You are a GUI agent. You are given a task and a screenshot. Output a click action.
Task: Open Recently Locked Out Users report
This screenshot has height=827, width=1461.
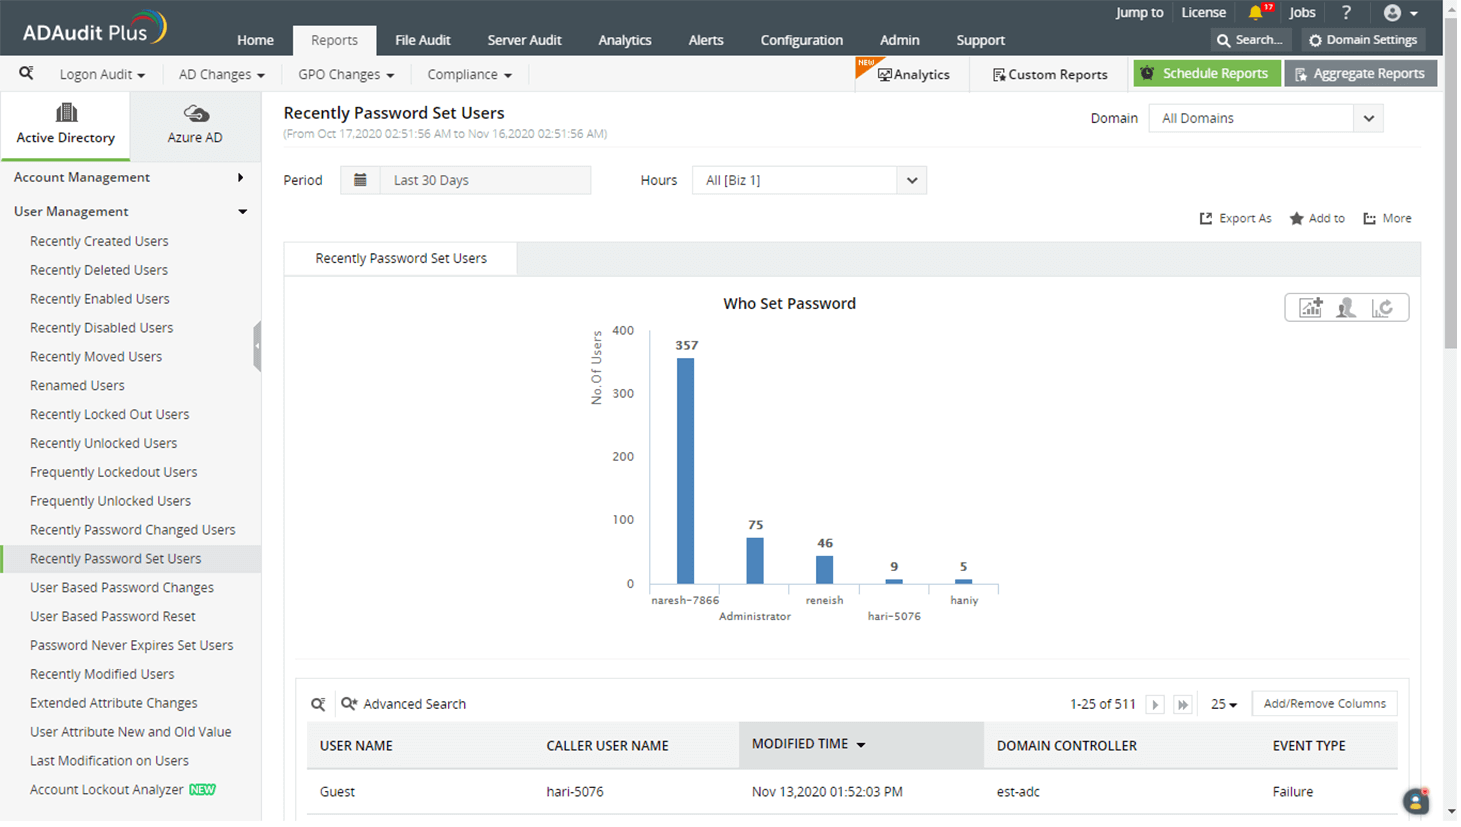(109, 414)
